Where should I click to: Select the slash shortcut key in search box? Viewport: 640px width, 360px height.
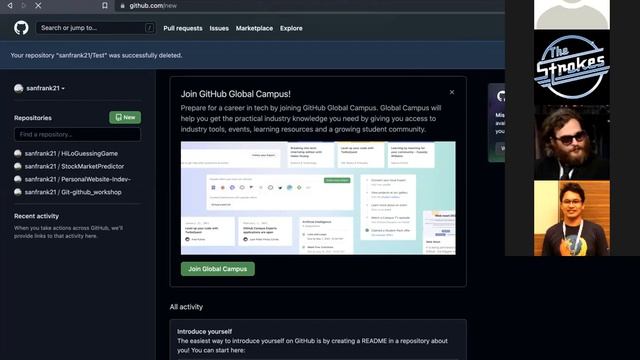click(x=149, y=28)
